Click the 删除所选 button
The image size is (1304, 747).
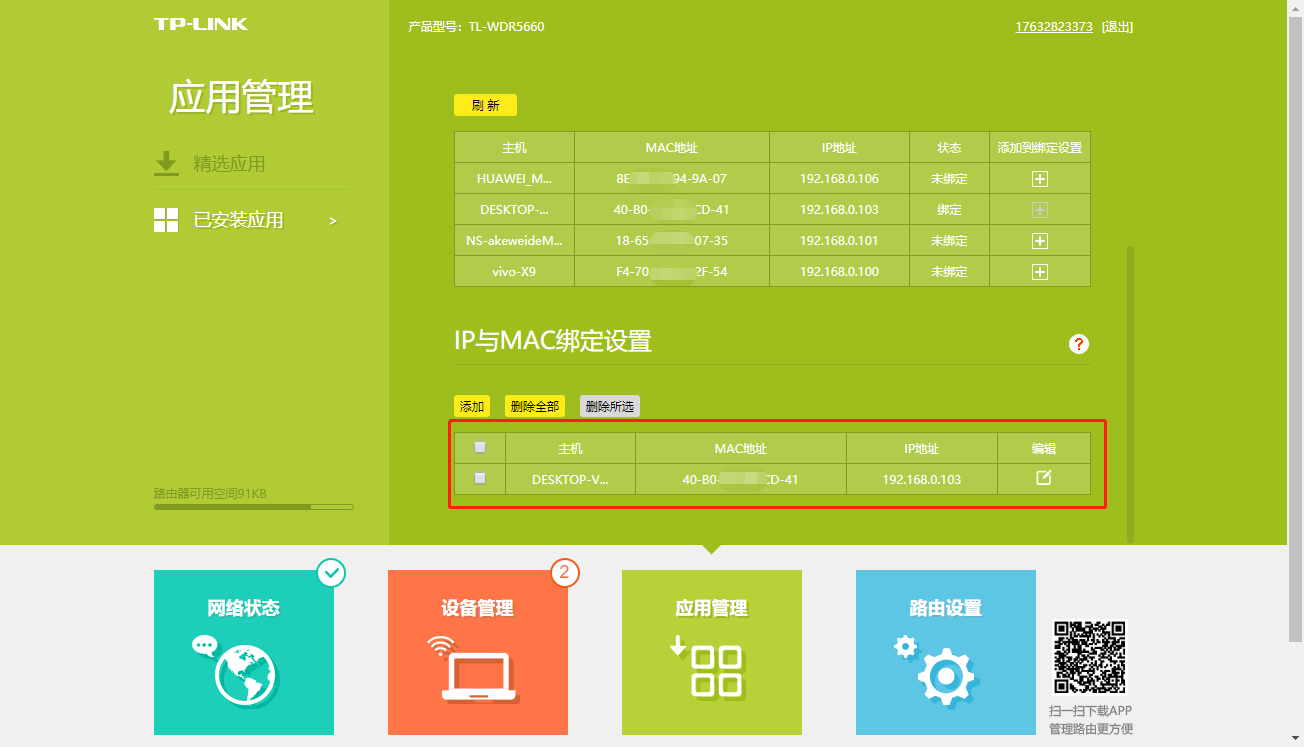tap(610, 406)
